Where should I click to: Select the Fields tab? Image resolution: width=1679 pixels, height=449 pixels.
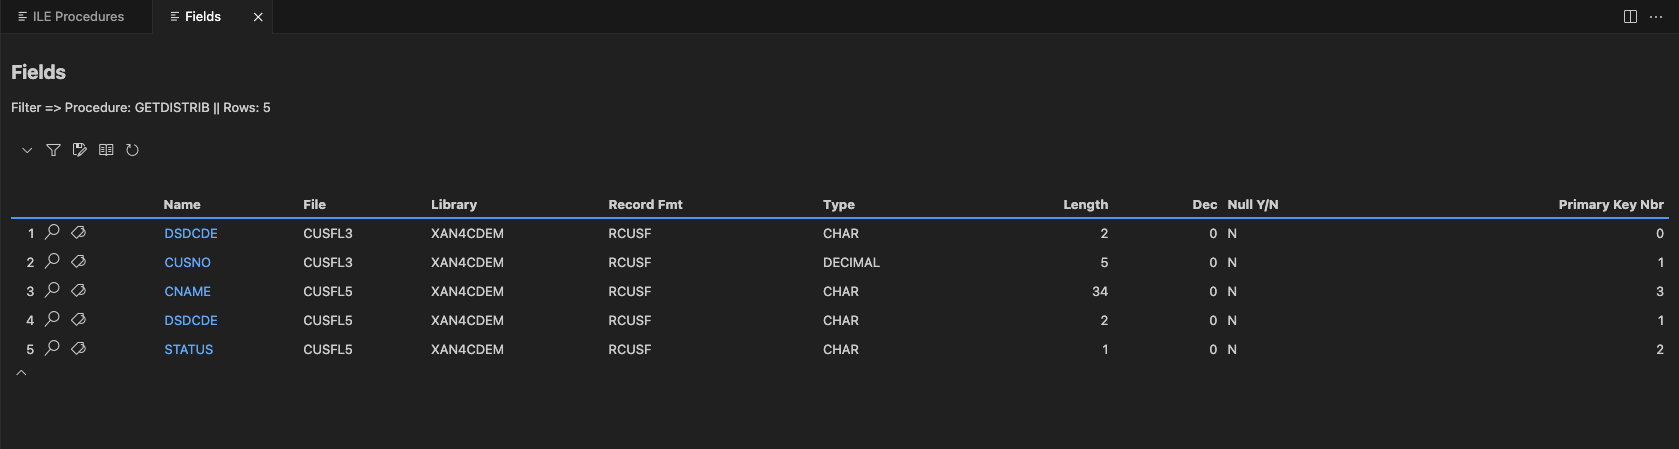coord(202,17)
